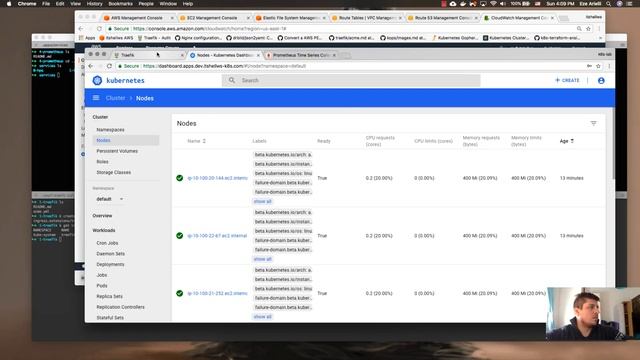Click the dashboard Search input field
640x360 pixels.
(351, 80)
